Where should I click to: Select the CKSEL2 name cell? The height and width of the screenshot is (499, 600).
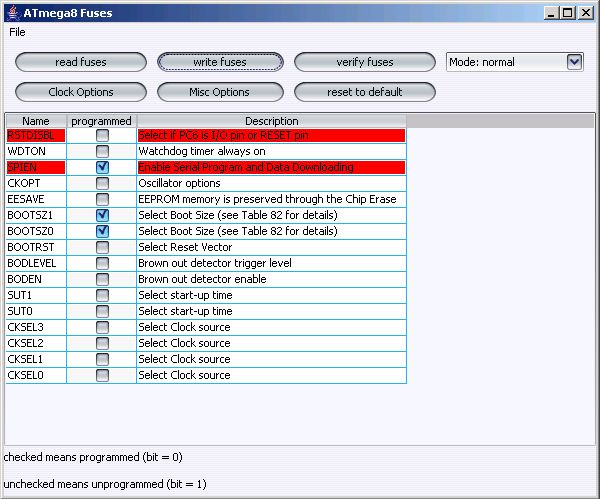coord(36,343)
